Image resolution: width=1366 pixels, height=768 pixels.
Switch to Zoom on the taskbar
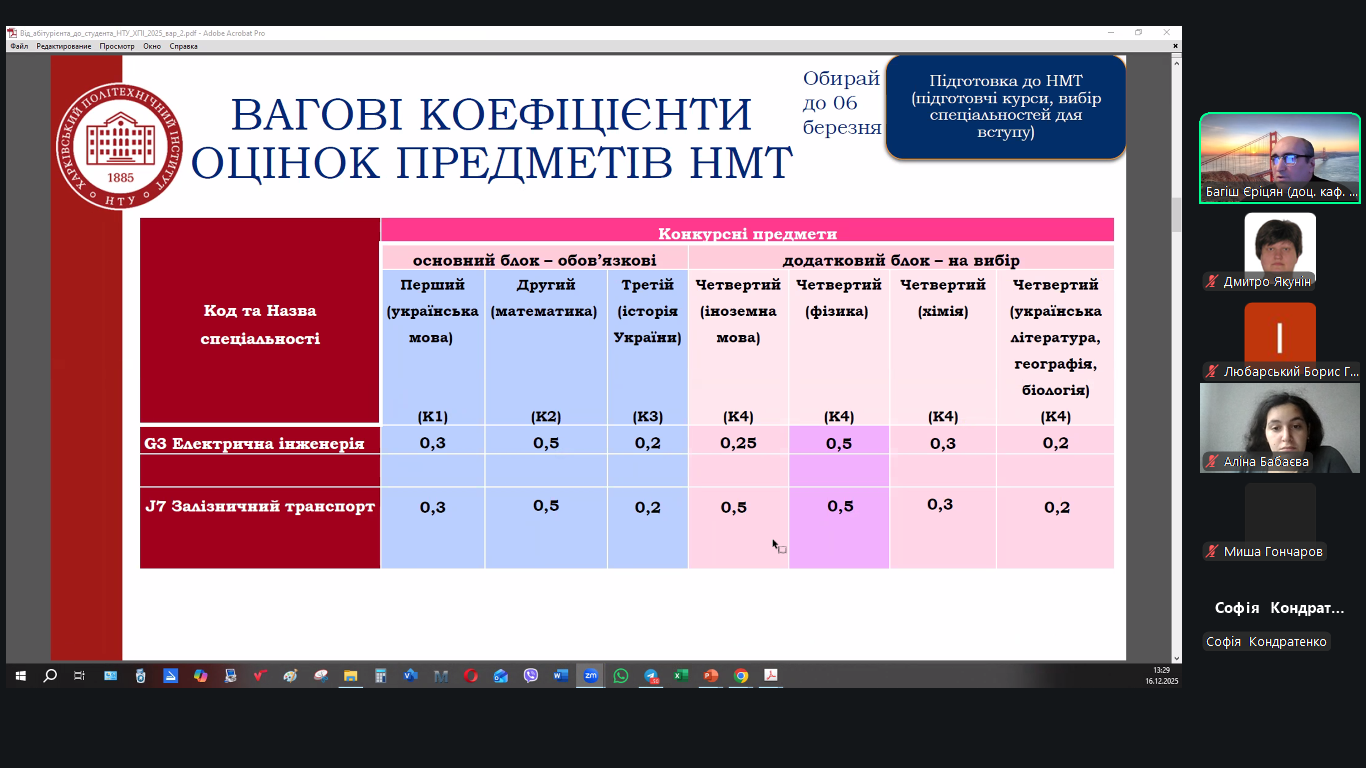point(591,676)
